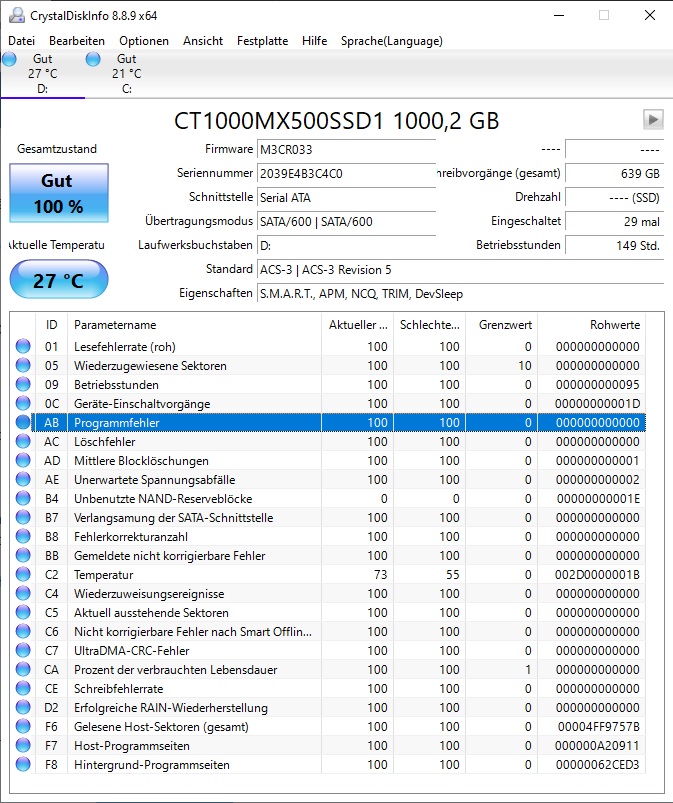
Task: Click the Drehzahl value ---- (SSD)
Action: tap(615, 198)
